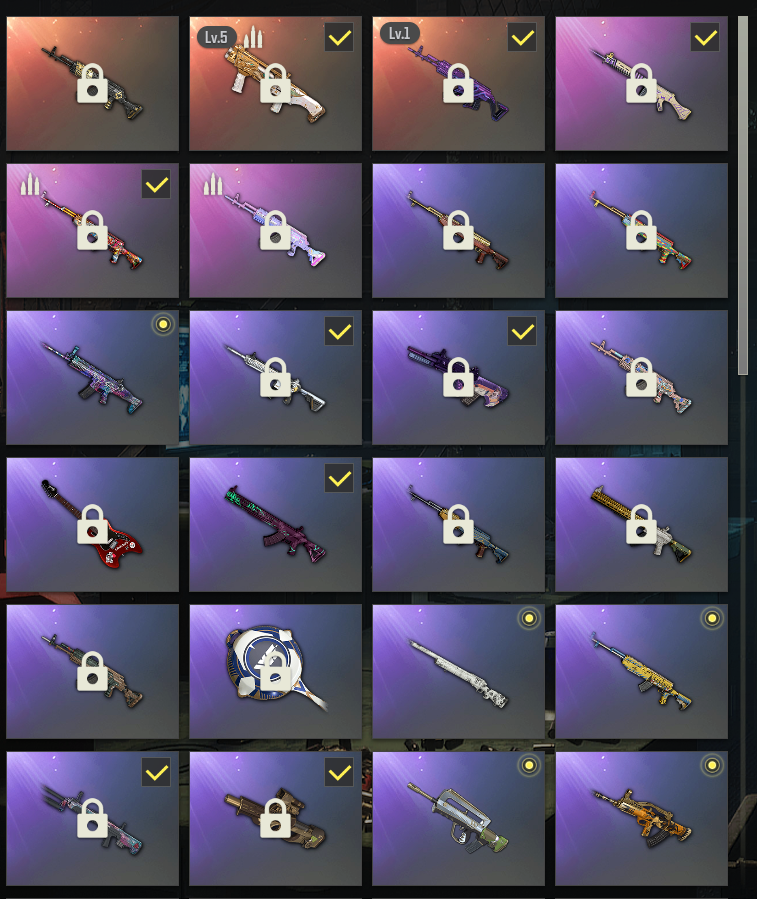Click the Lv.5 level badge
757x899 pixels.
pyautogui.click(x=217, y=37)
